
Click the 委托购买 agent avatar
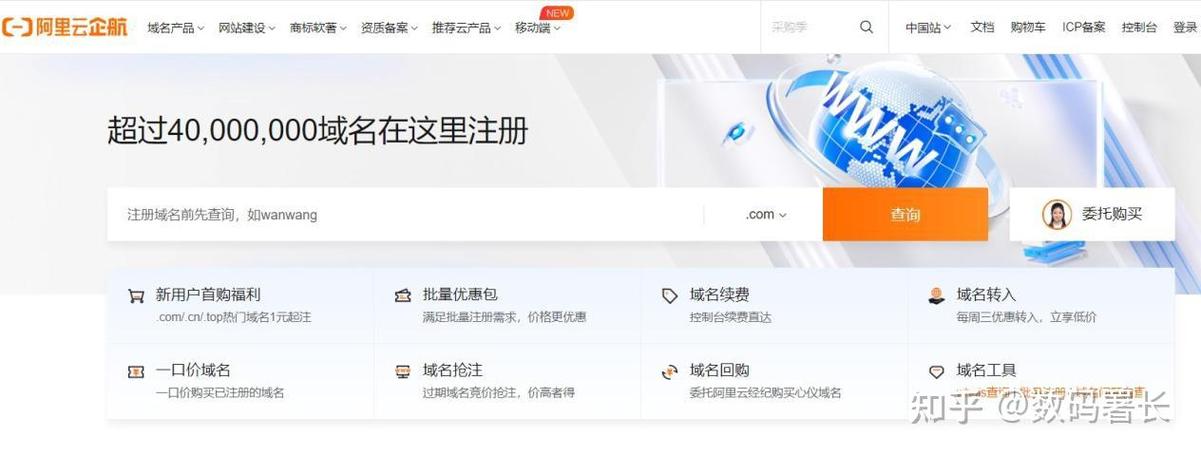1057,214
